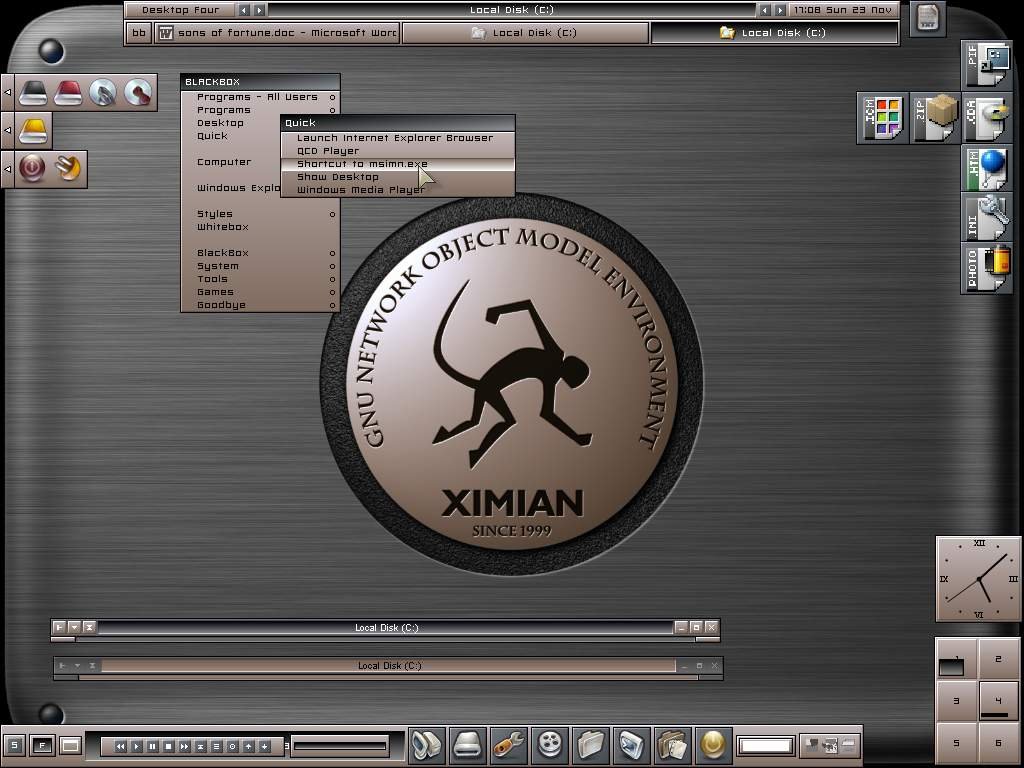1024x768 pixels.
Task: Open the .ICM color grid icon
Action: (882, 118)
